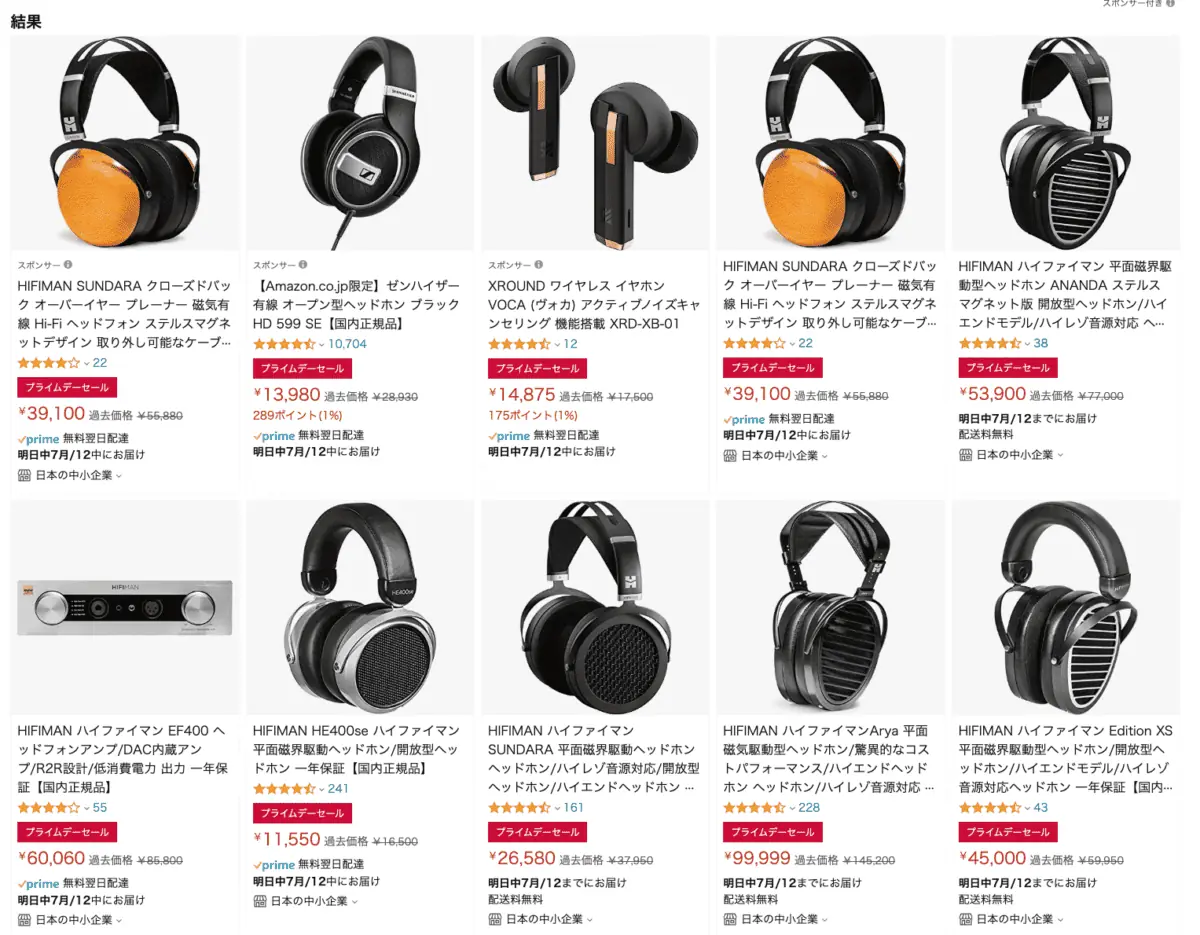
Task: Click the info icon beside スポンサー付き at top
Action: point(1170,4)
